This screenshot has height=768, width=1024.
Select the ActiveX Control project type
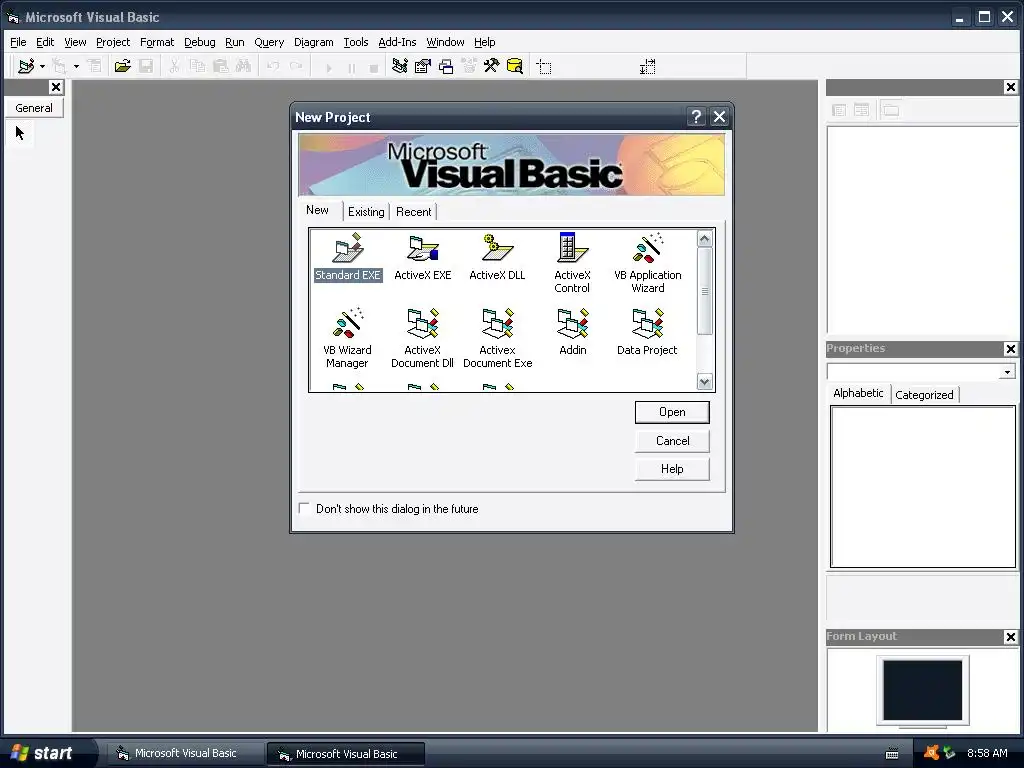coord(572,263)
